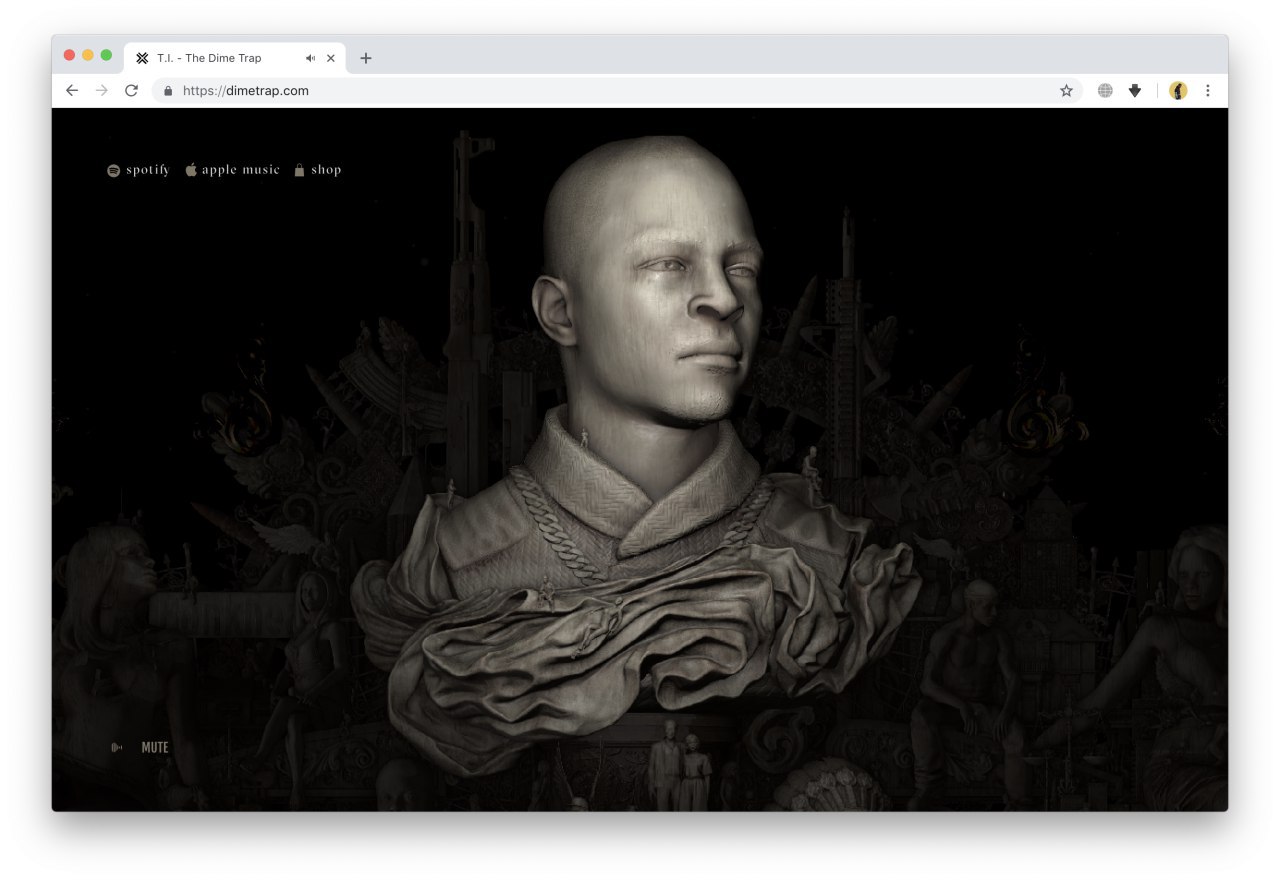Click the tab's favicon
This screenshot has width=1280, height=880.
point(142,58)
